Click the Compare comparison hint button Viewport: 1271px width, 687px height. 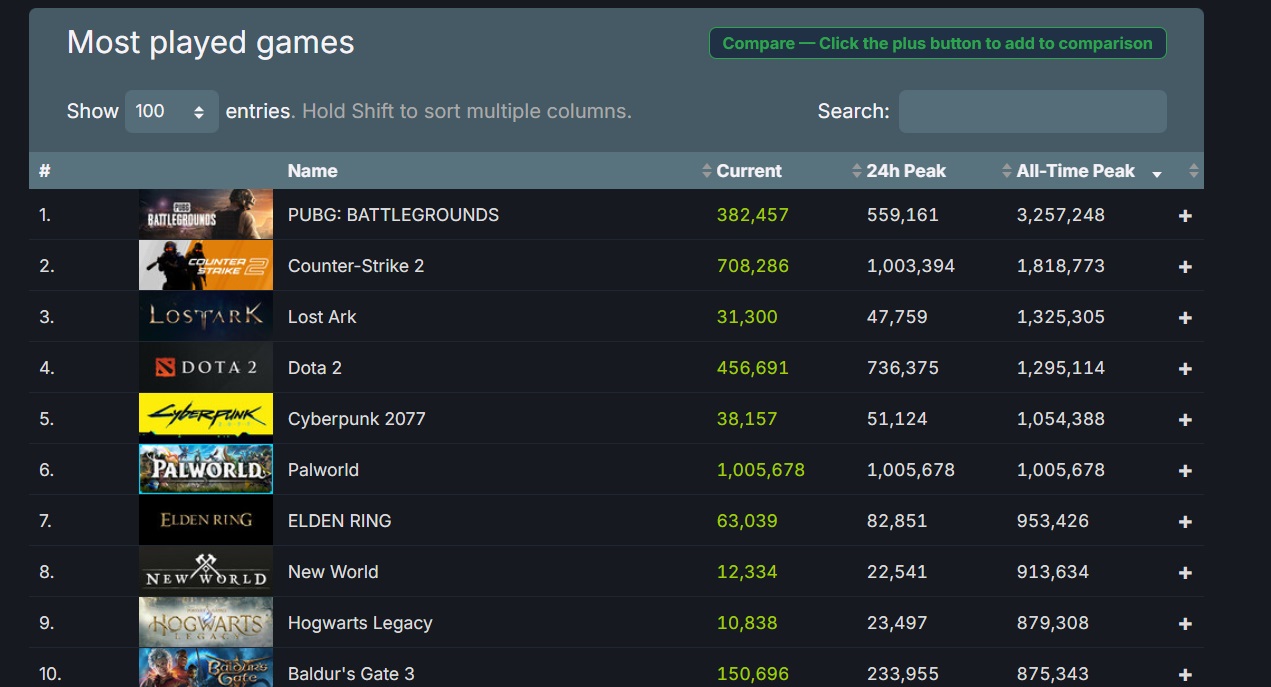(x=937, y=43)
